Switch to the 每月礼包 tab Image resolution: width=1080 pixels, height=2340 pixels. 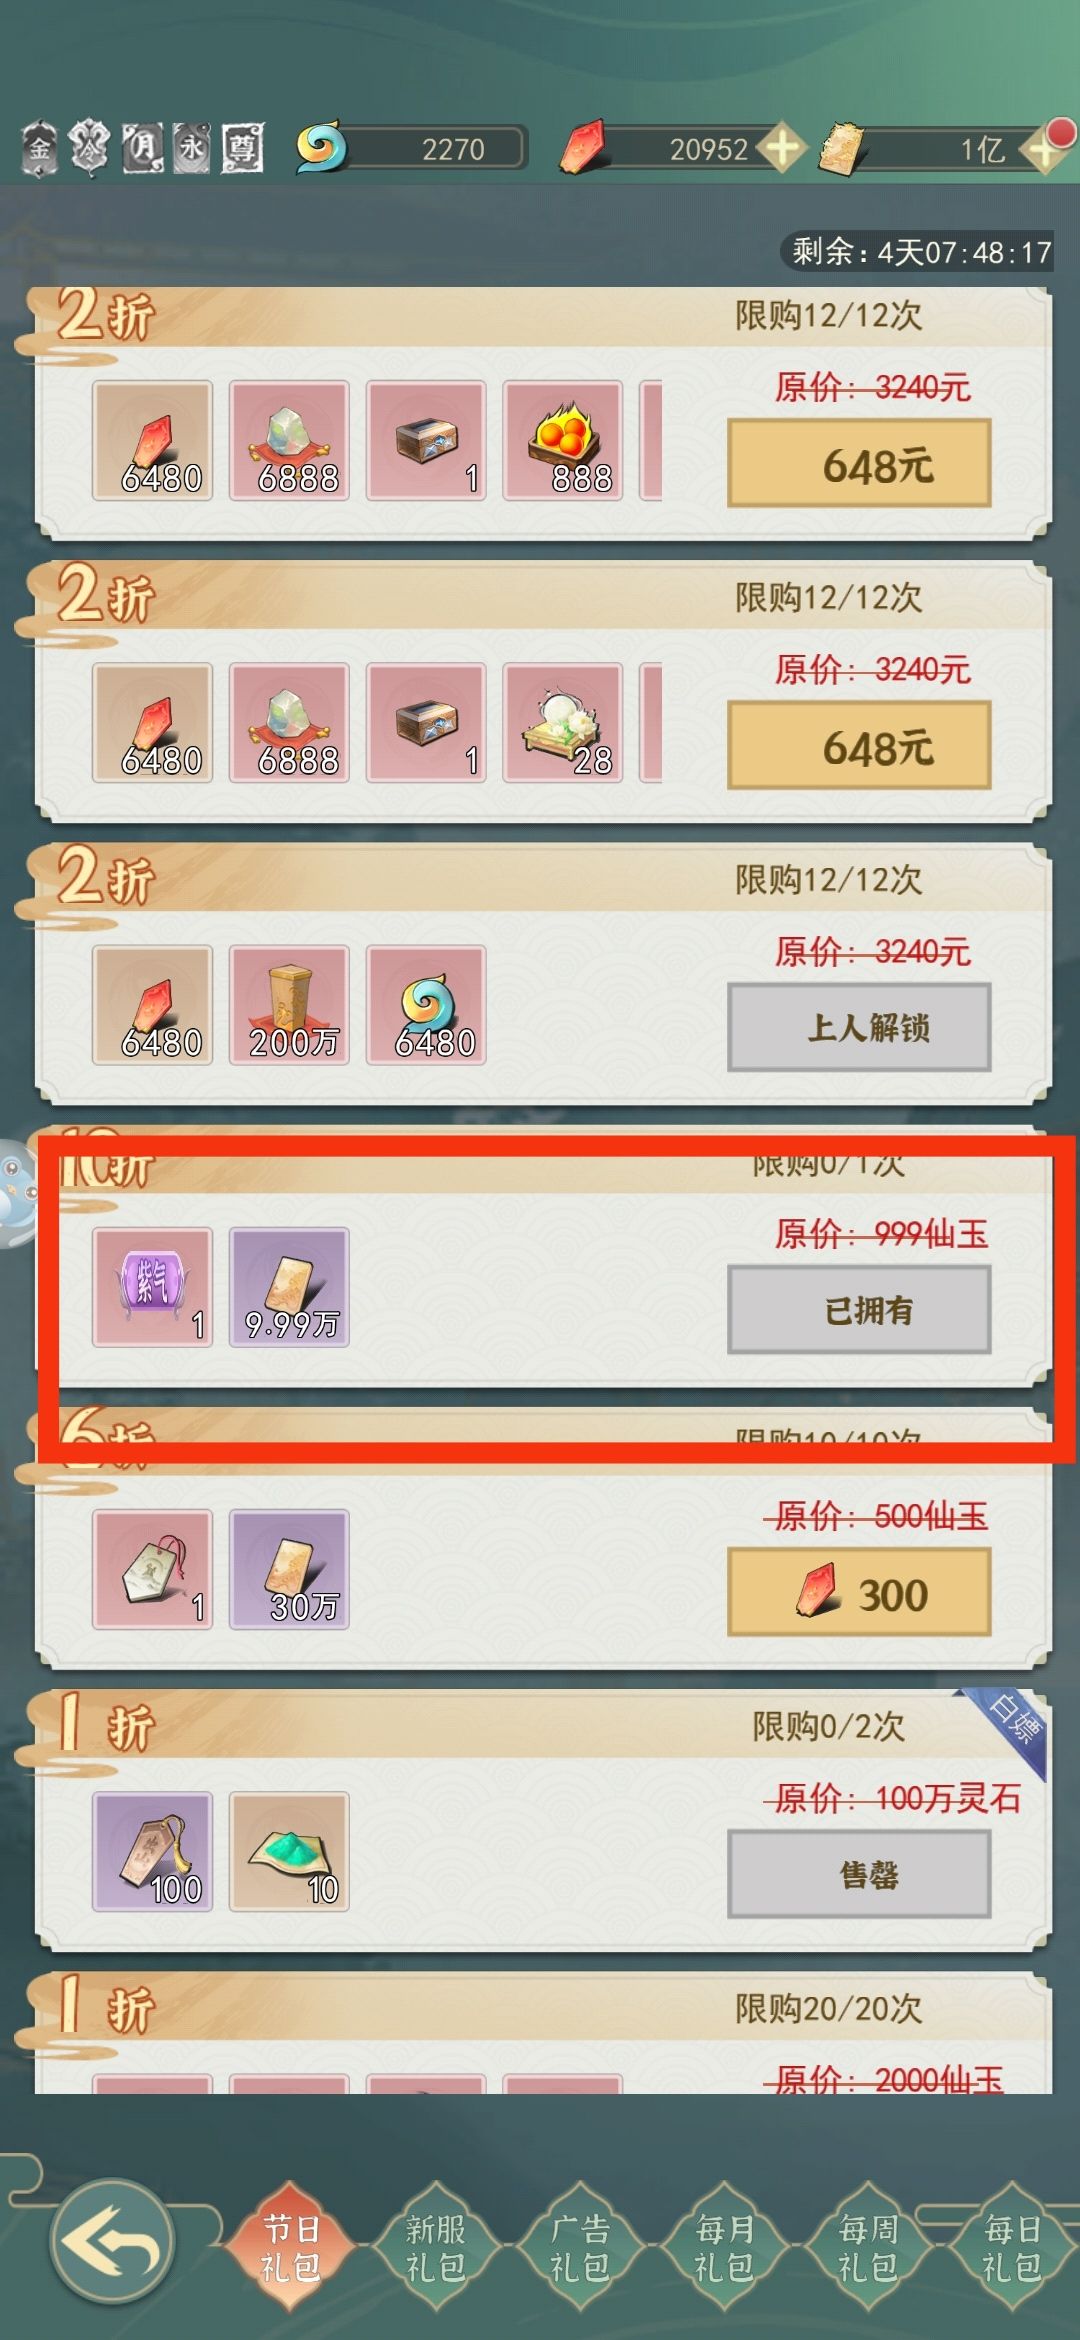tap(724, 2247)
